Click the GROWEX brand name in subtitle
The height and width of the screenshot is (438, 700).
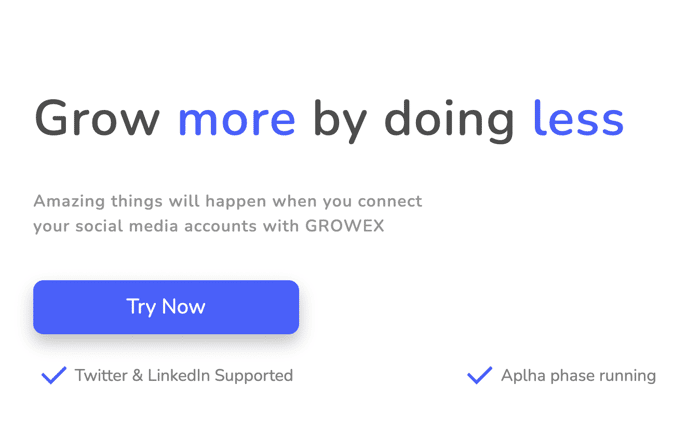click(345, 226)
